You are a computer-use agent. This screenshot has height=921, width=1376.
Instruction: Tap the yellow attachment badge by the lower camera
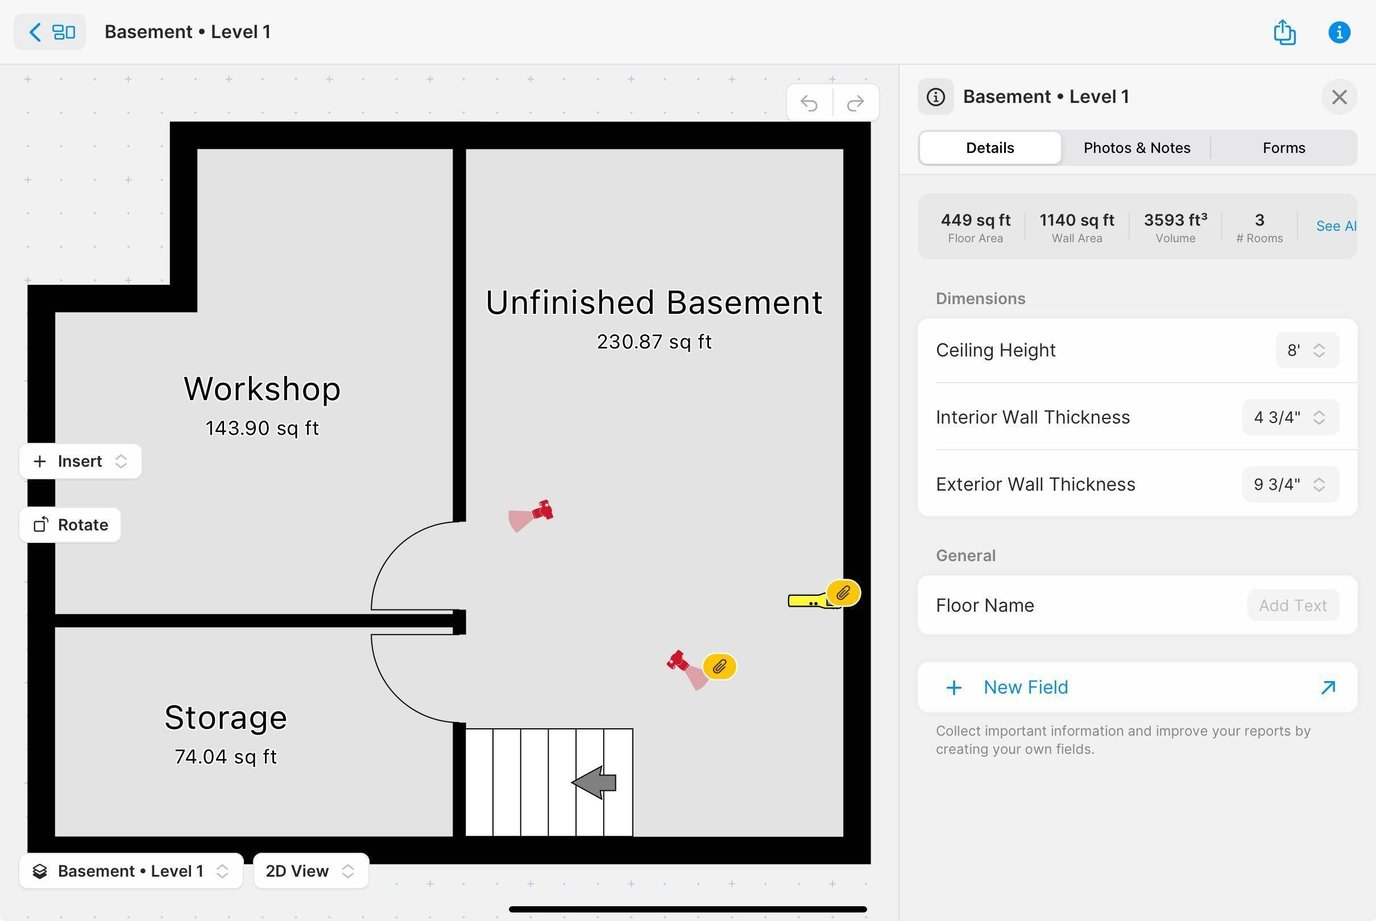click(x=720, y=666)
